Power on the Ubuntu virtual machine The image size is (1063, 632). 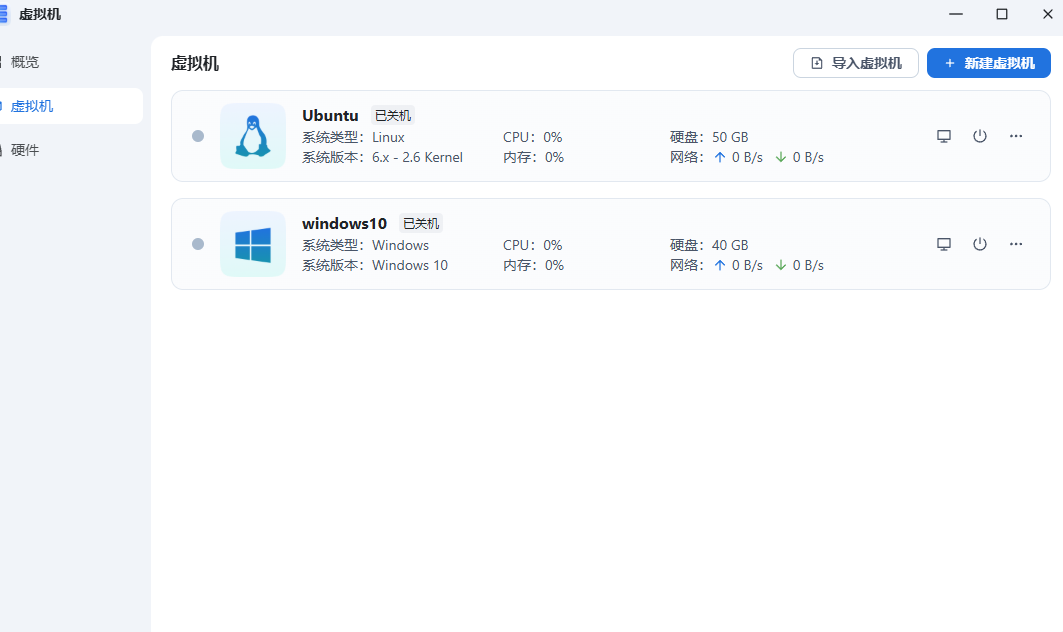980,136
